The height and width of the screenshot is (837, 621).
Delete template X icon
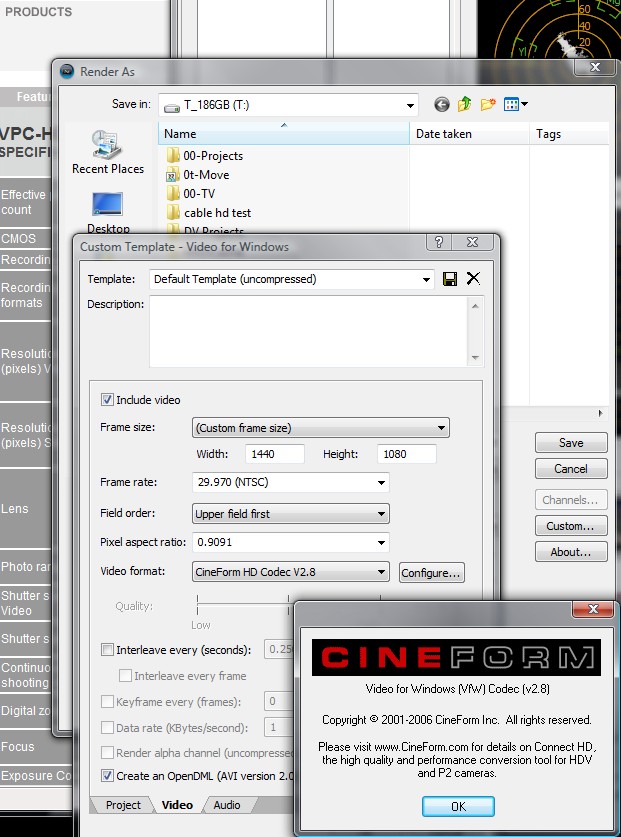click(473, 278)
